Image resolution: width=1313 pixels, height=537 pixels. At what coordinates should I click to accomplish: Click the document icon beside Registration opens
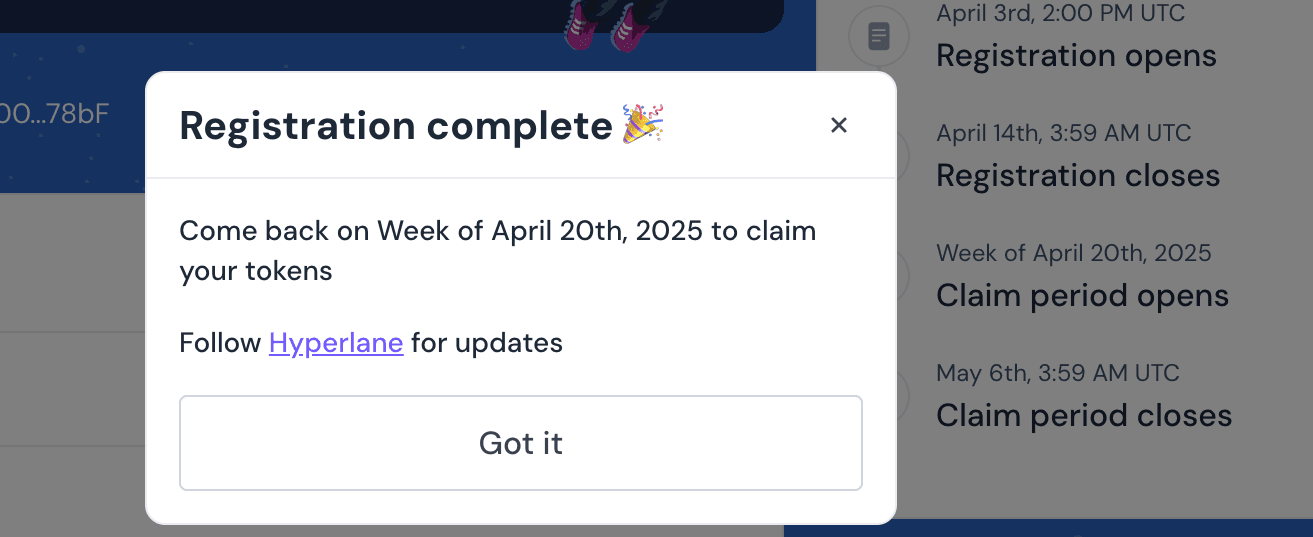tap(878, 37)
